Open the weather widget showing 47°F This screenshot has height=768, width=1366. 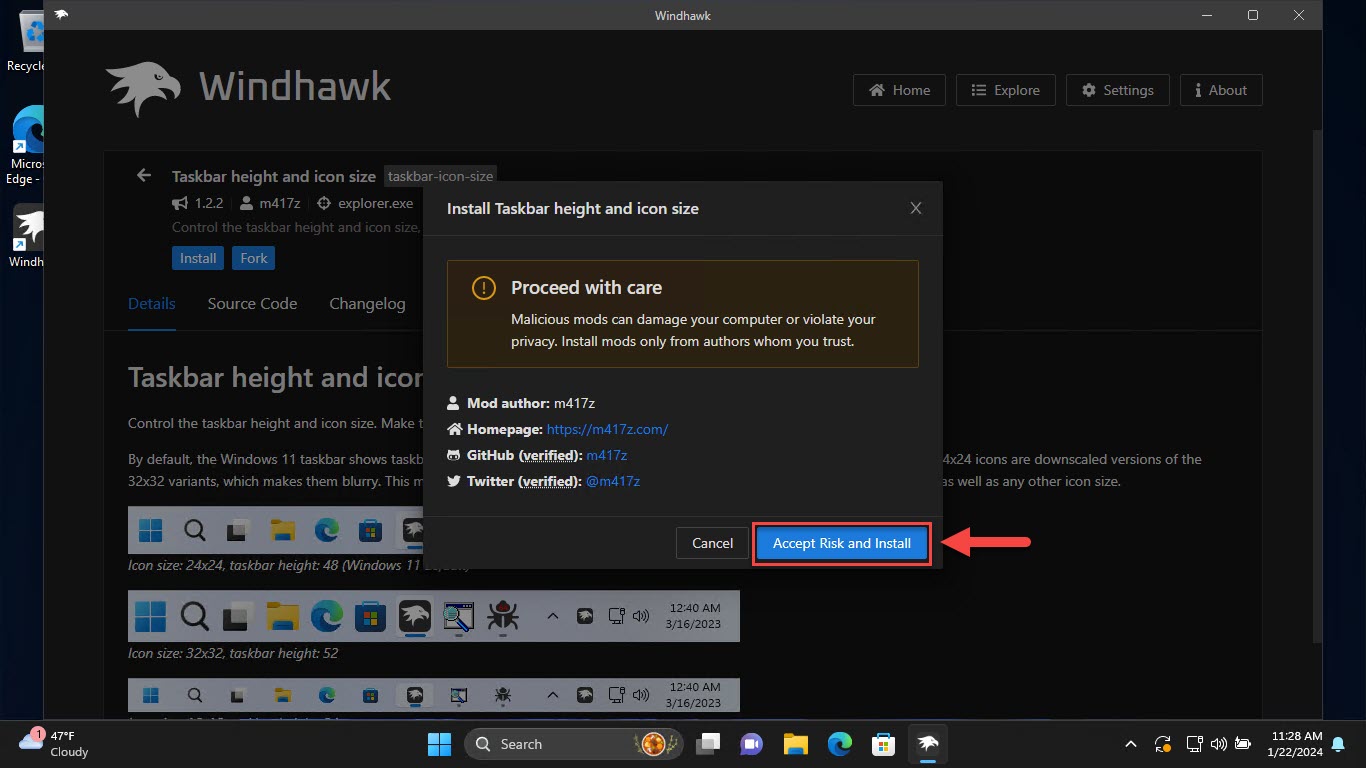point(55,744)
